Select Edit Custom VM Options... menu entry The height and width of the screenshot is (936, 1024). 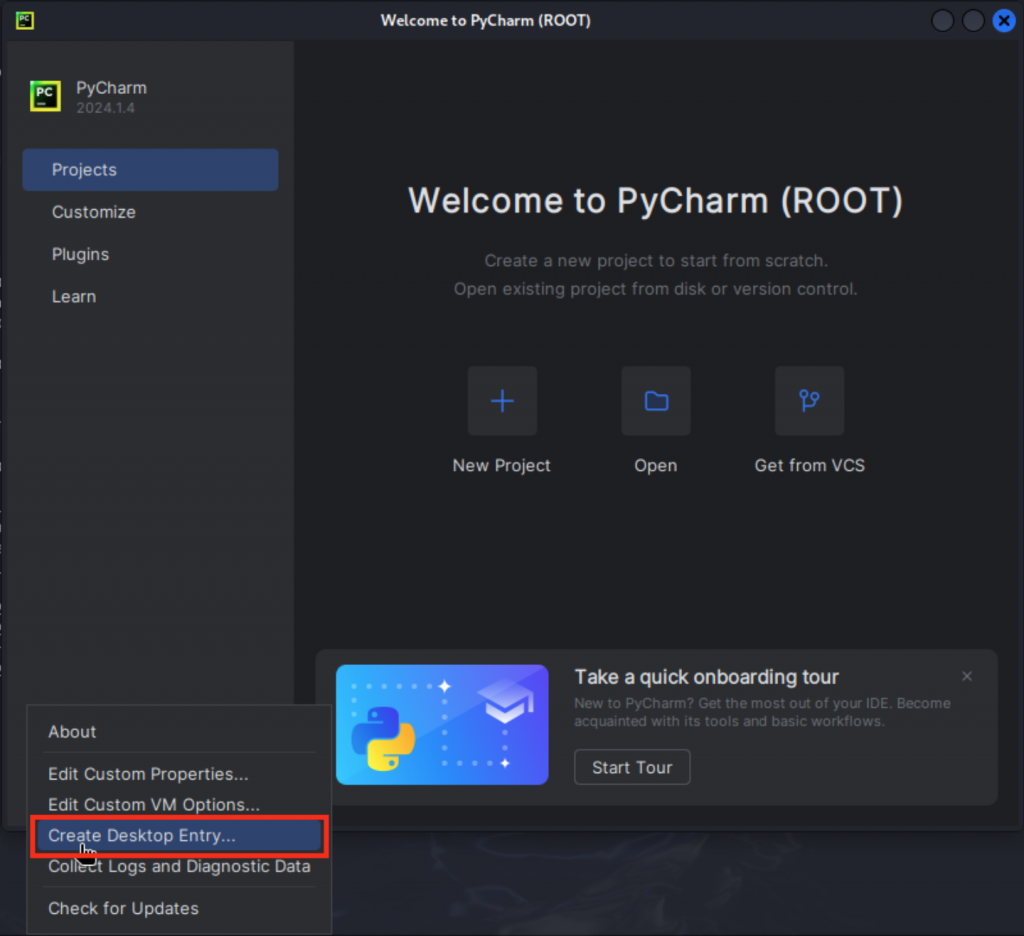tap(179, 805)
